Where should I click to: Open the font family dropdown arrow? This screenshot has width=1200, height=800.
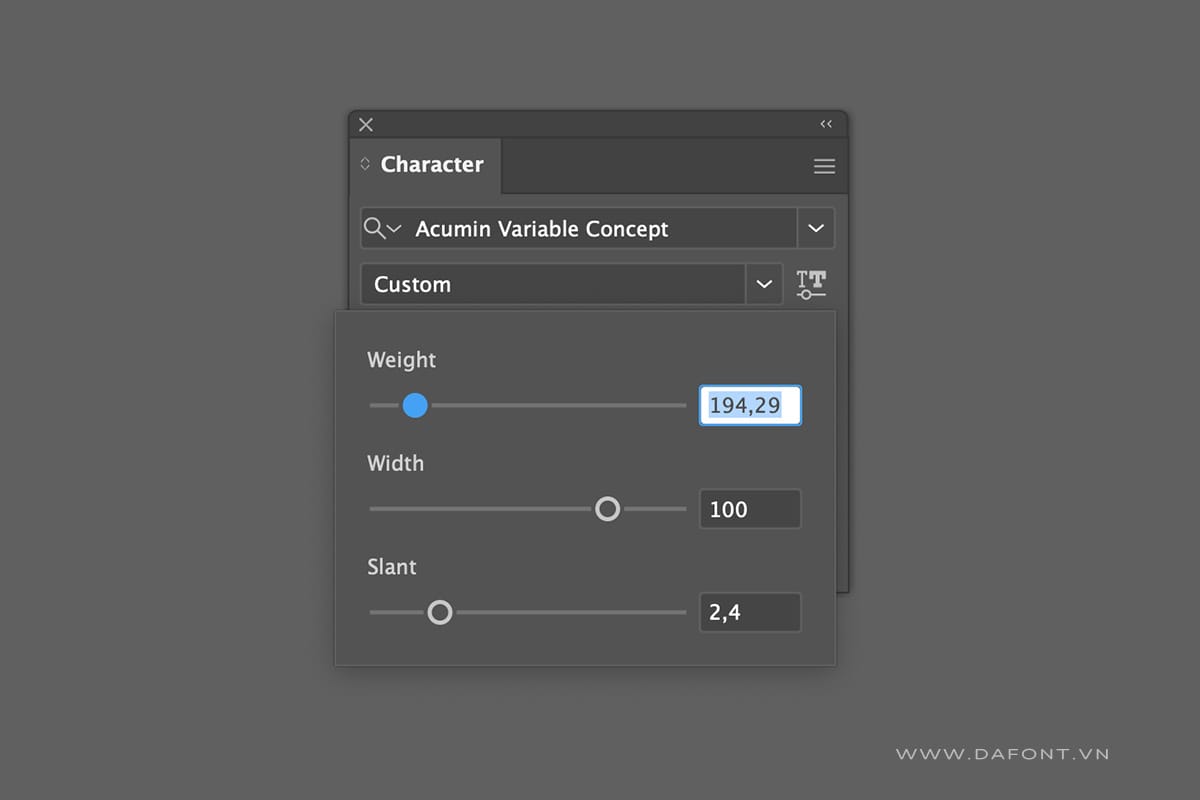(816, 228)
